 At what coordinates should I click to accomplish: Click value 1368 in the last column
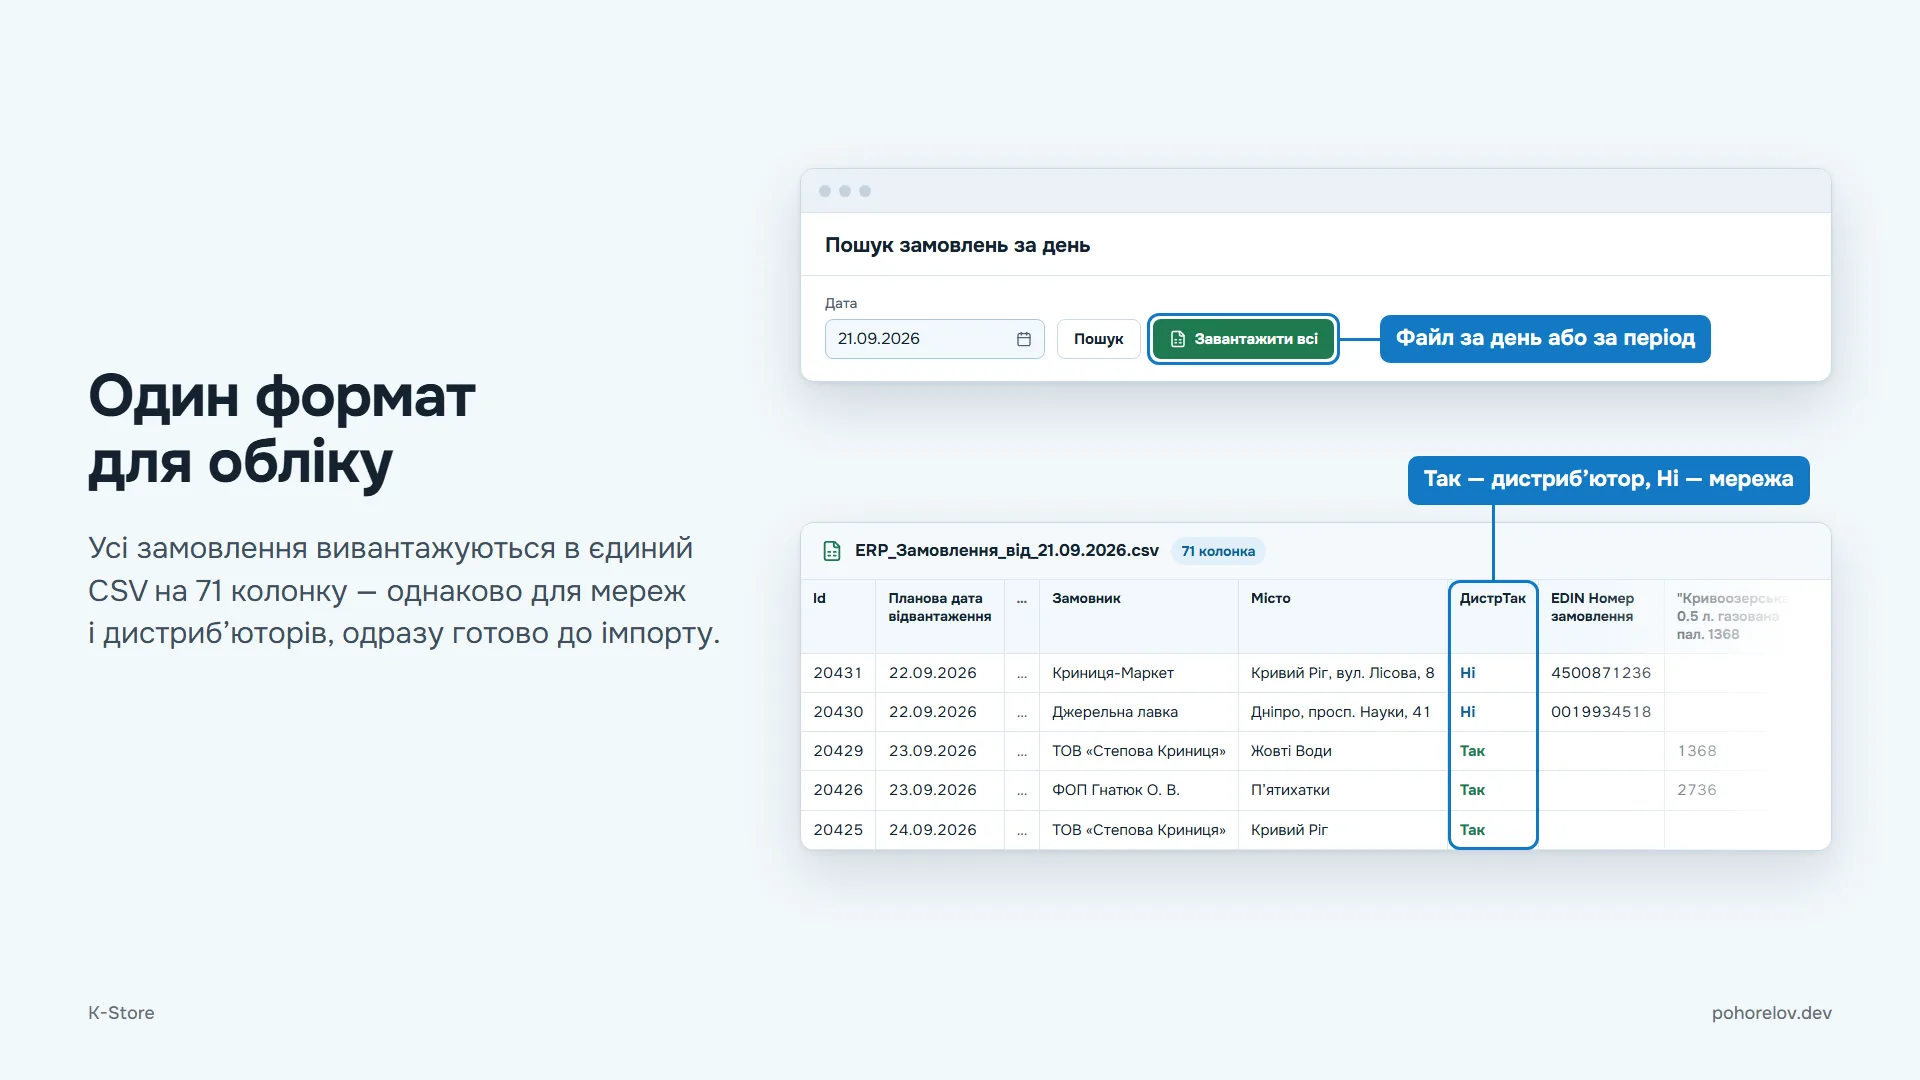point(1696,751)
